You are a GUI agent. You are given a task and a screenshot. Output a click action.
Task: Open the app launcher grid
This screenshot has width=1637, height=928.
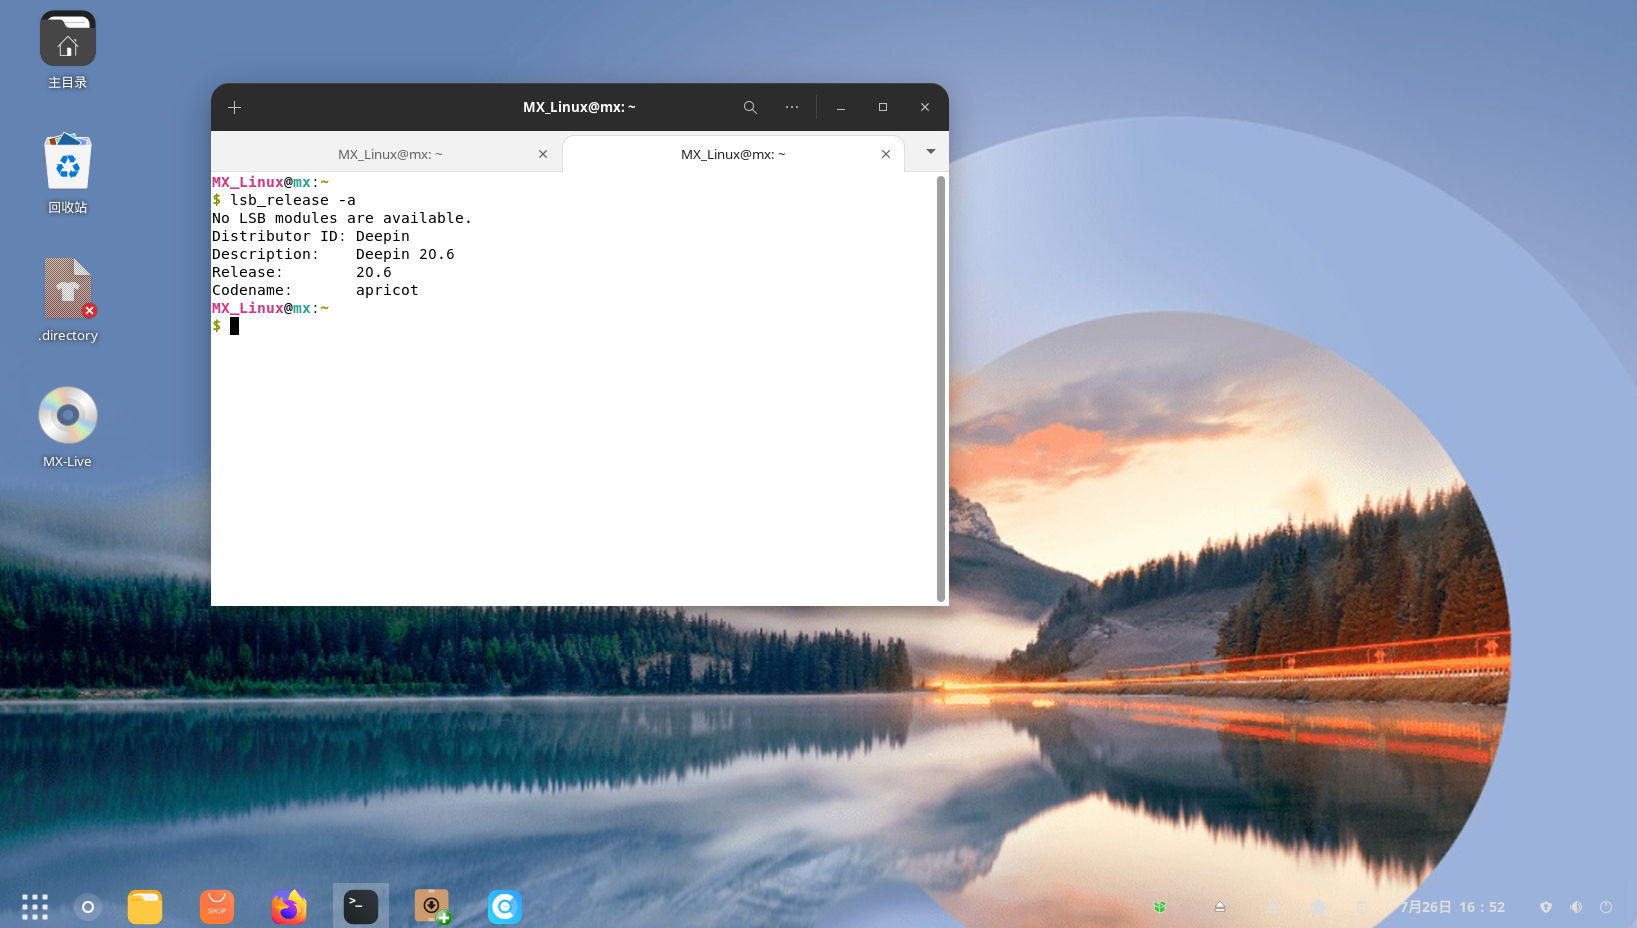[35, 907]
